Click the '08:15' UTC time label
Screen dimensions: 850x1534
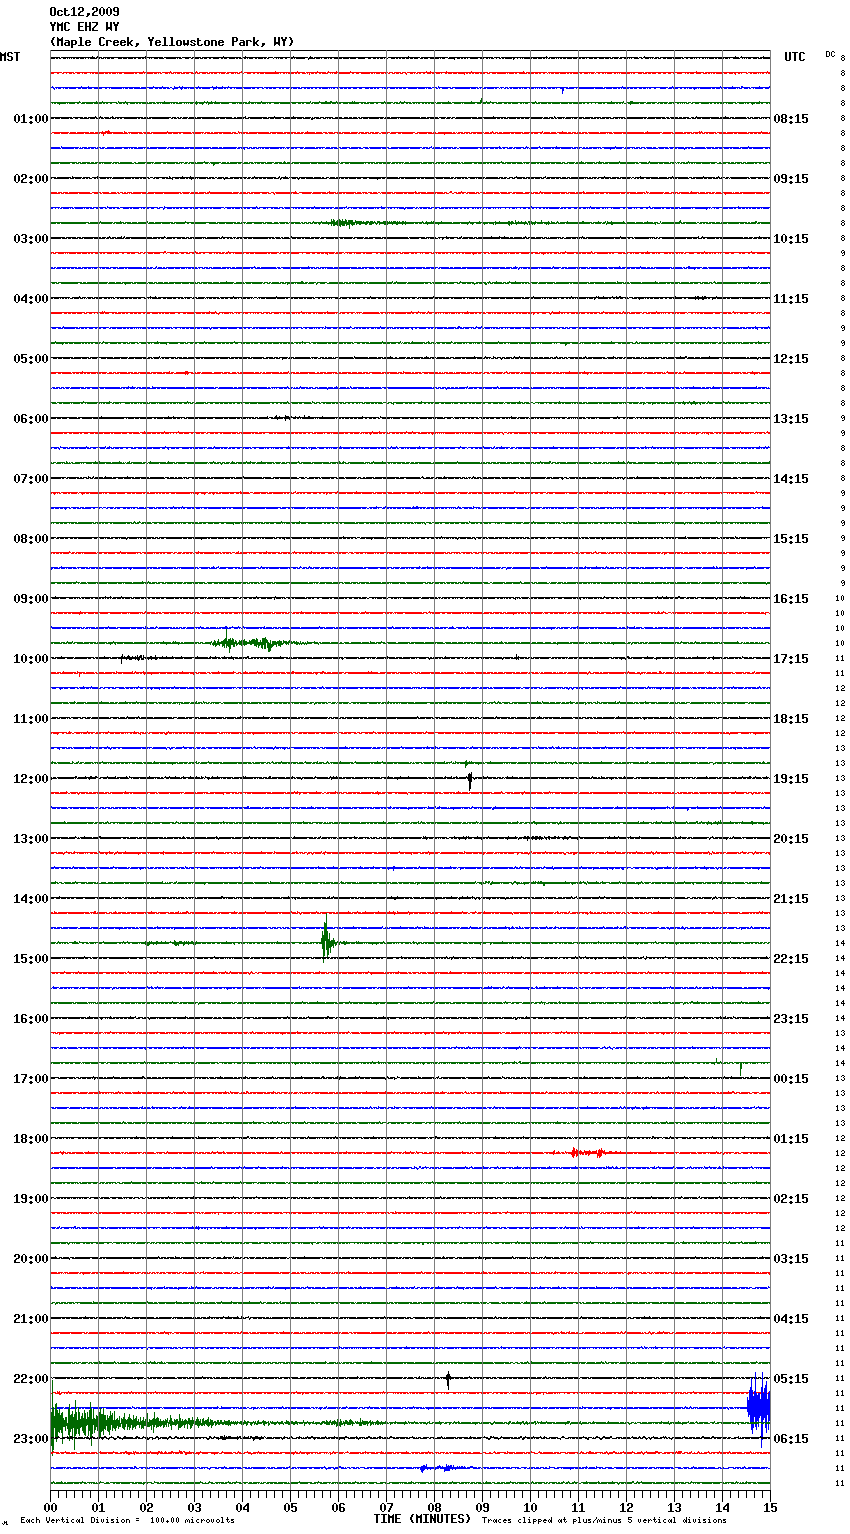[791, 119]
